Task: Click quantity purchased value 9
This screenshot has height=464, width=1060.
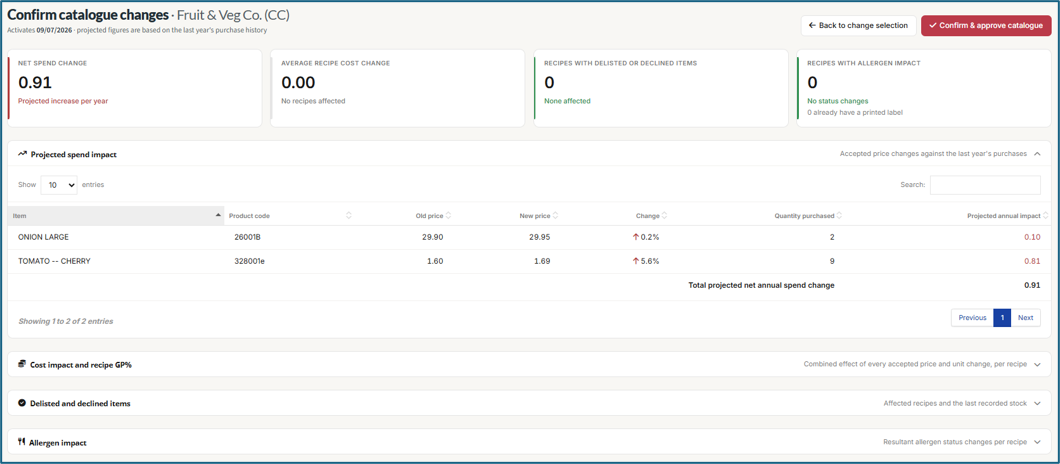Action: [x=832, y=261]
